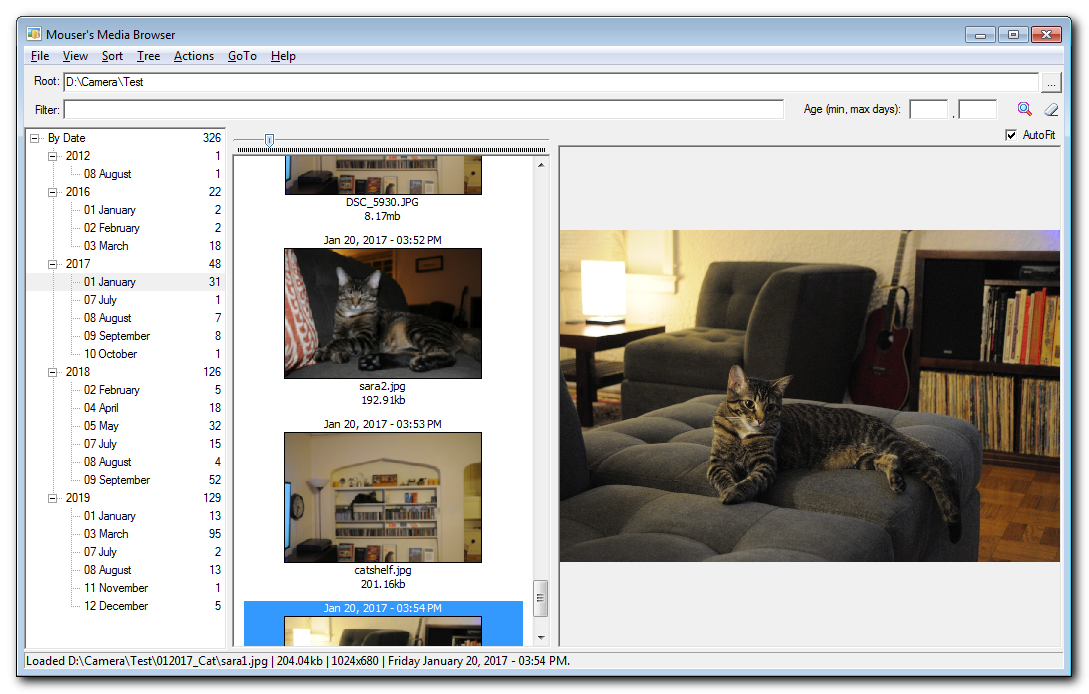
Task: Select 01 January under 2016
Action: coord(110,210)
